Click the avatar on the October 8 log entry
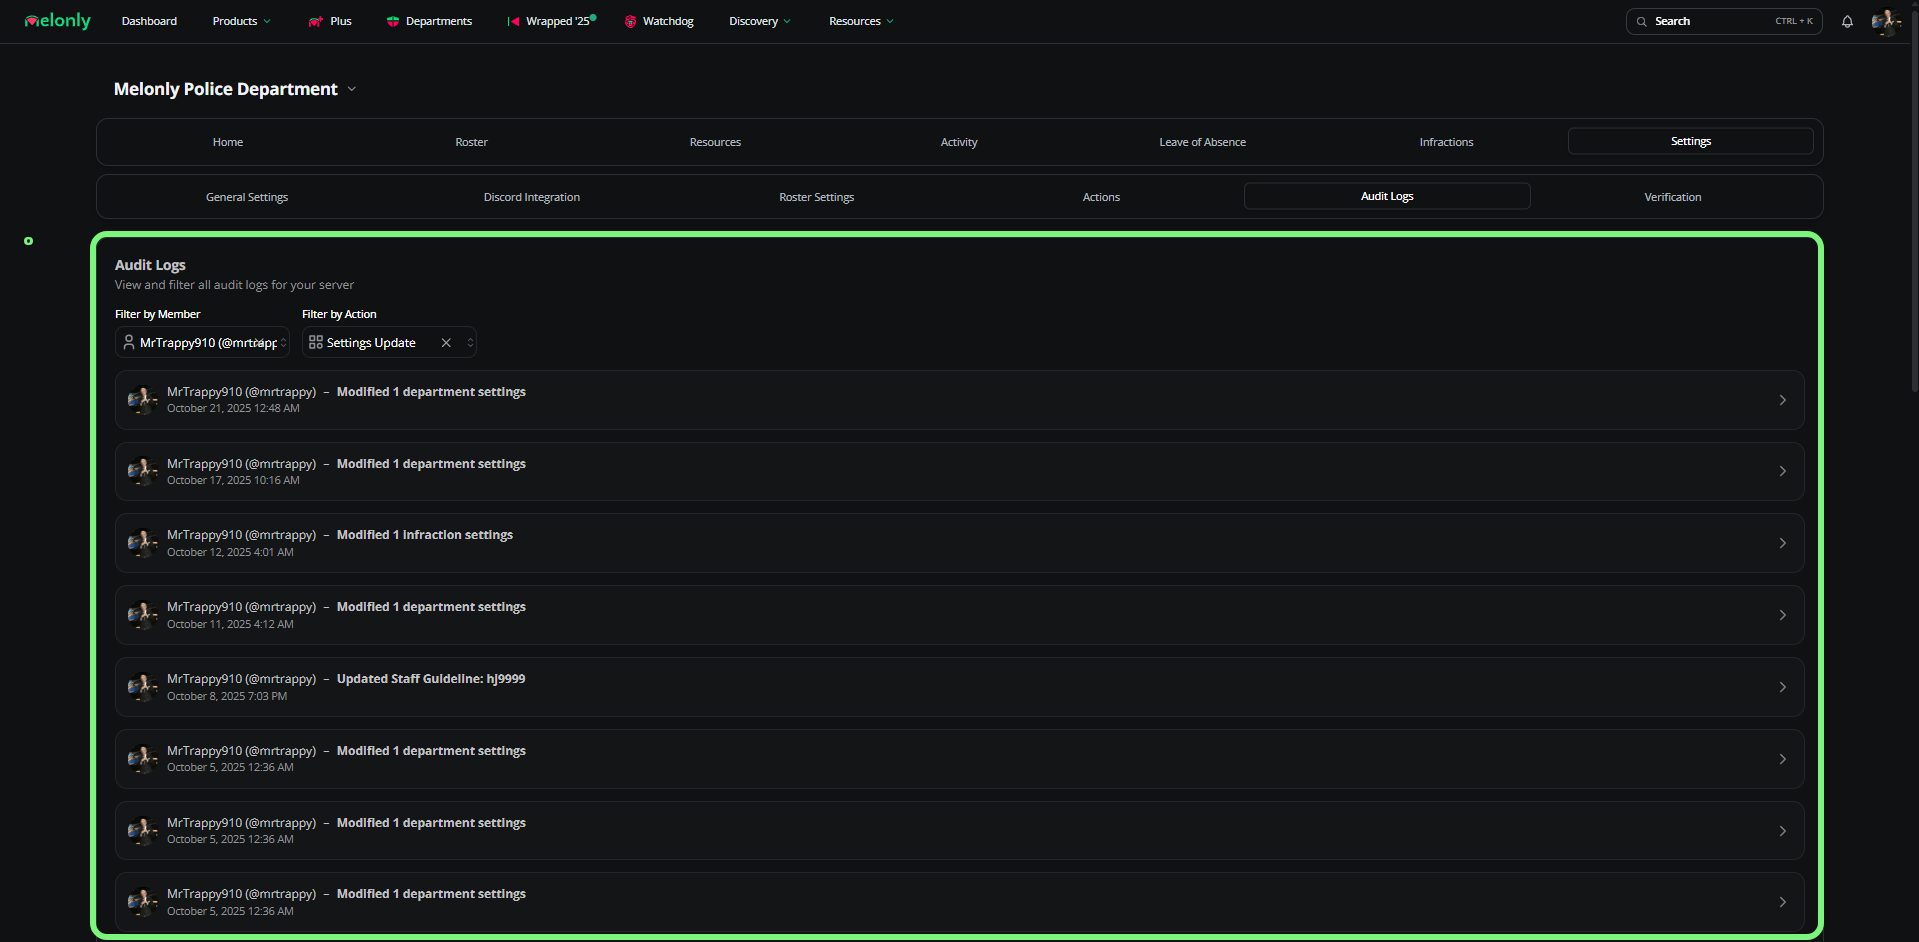1919x942 pixels. [x=142, y=687]
